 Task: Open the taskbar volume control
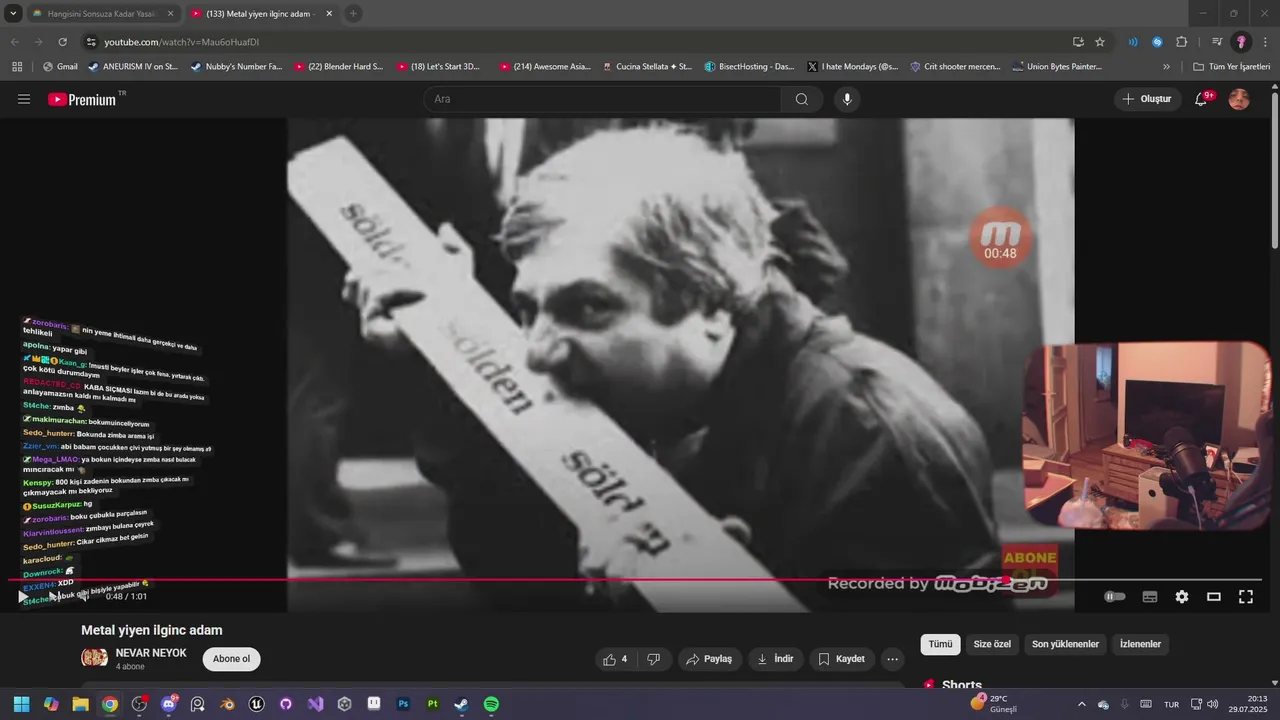point(1212,704)
